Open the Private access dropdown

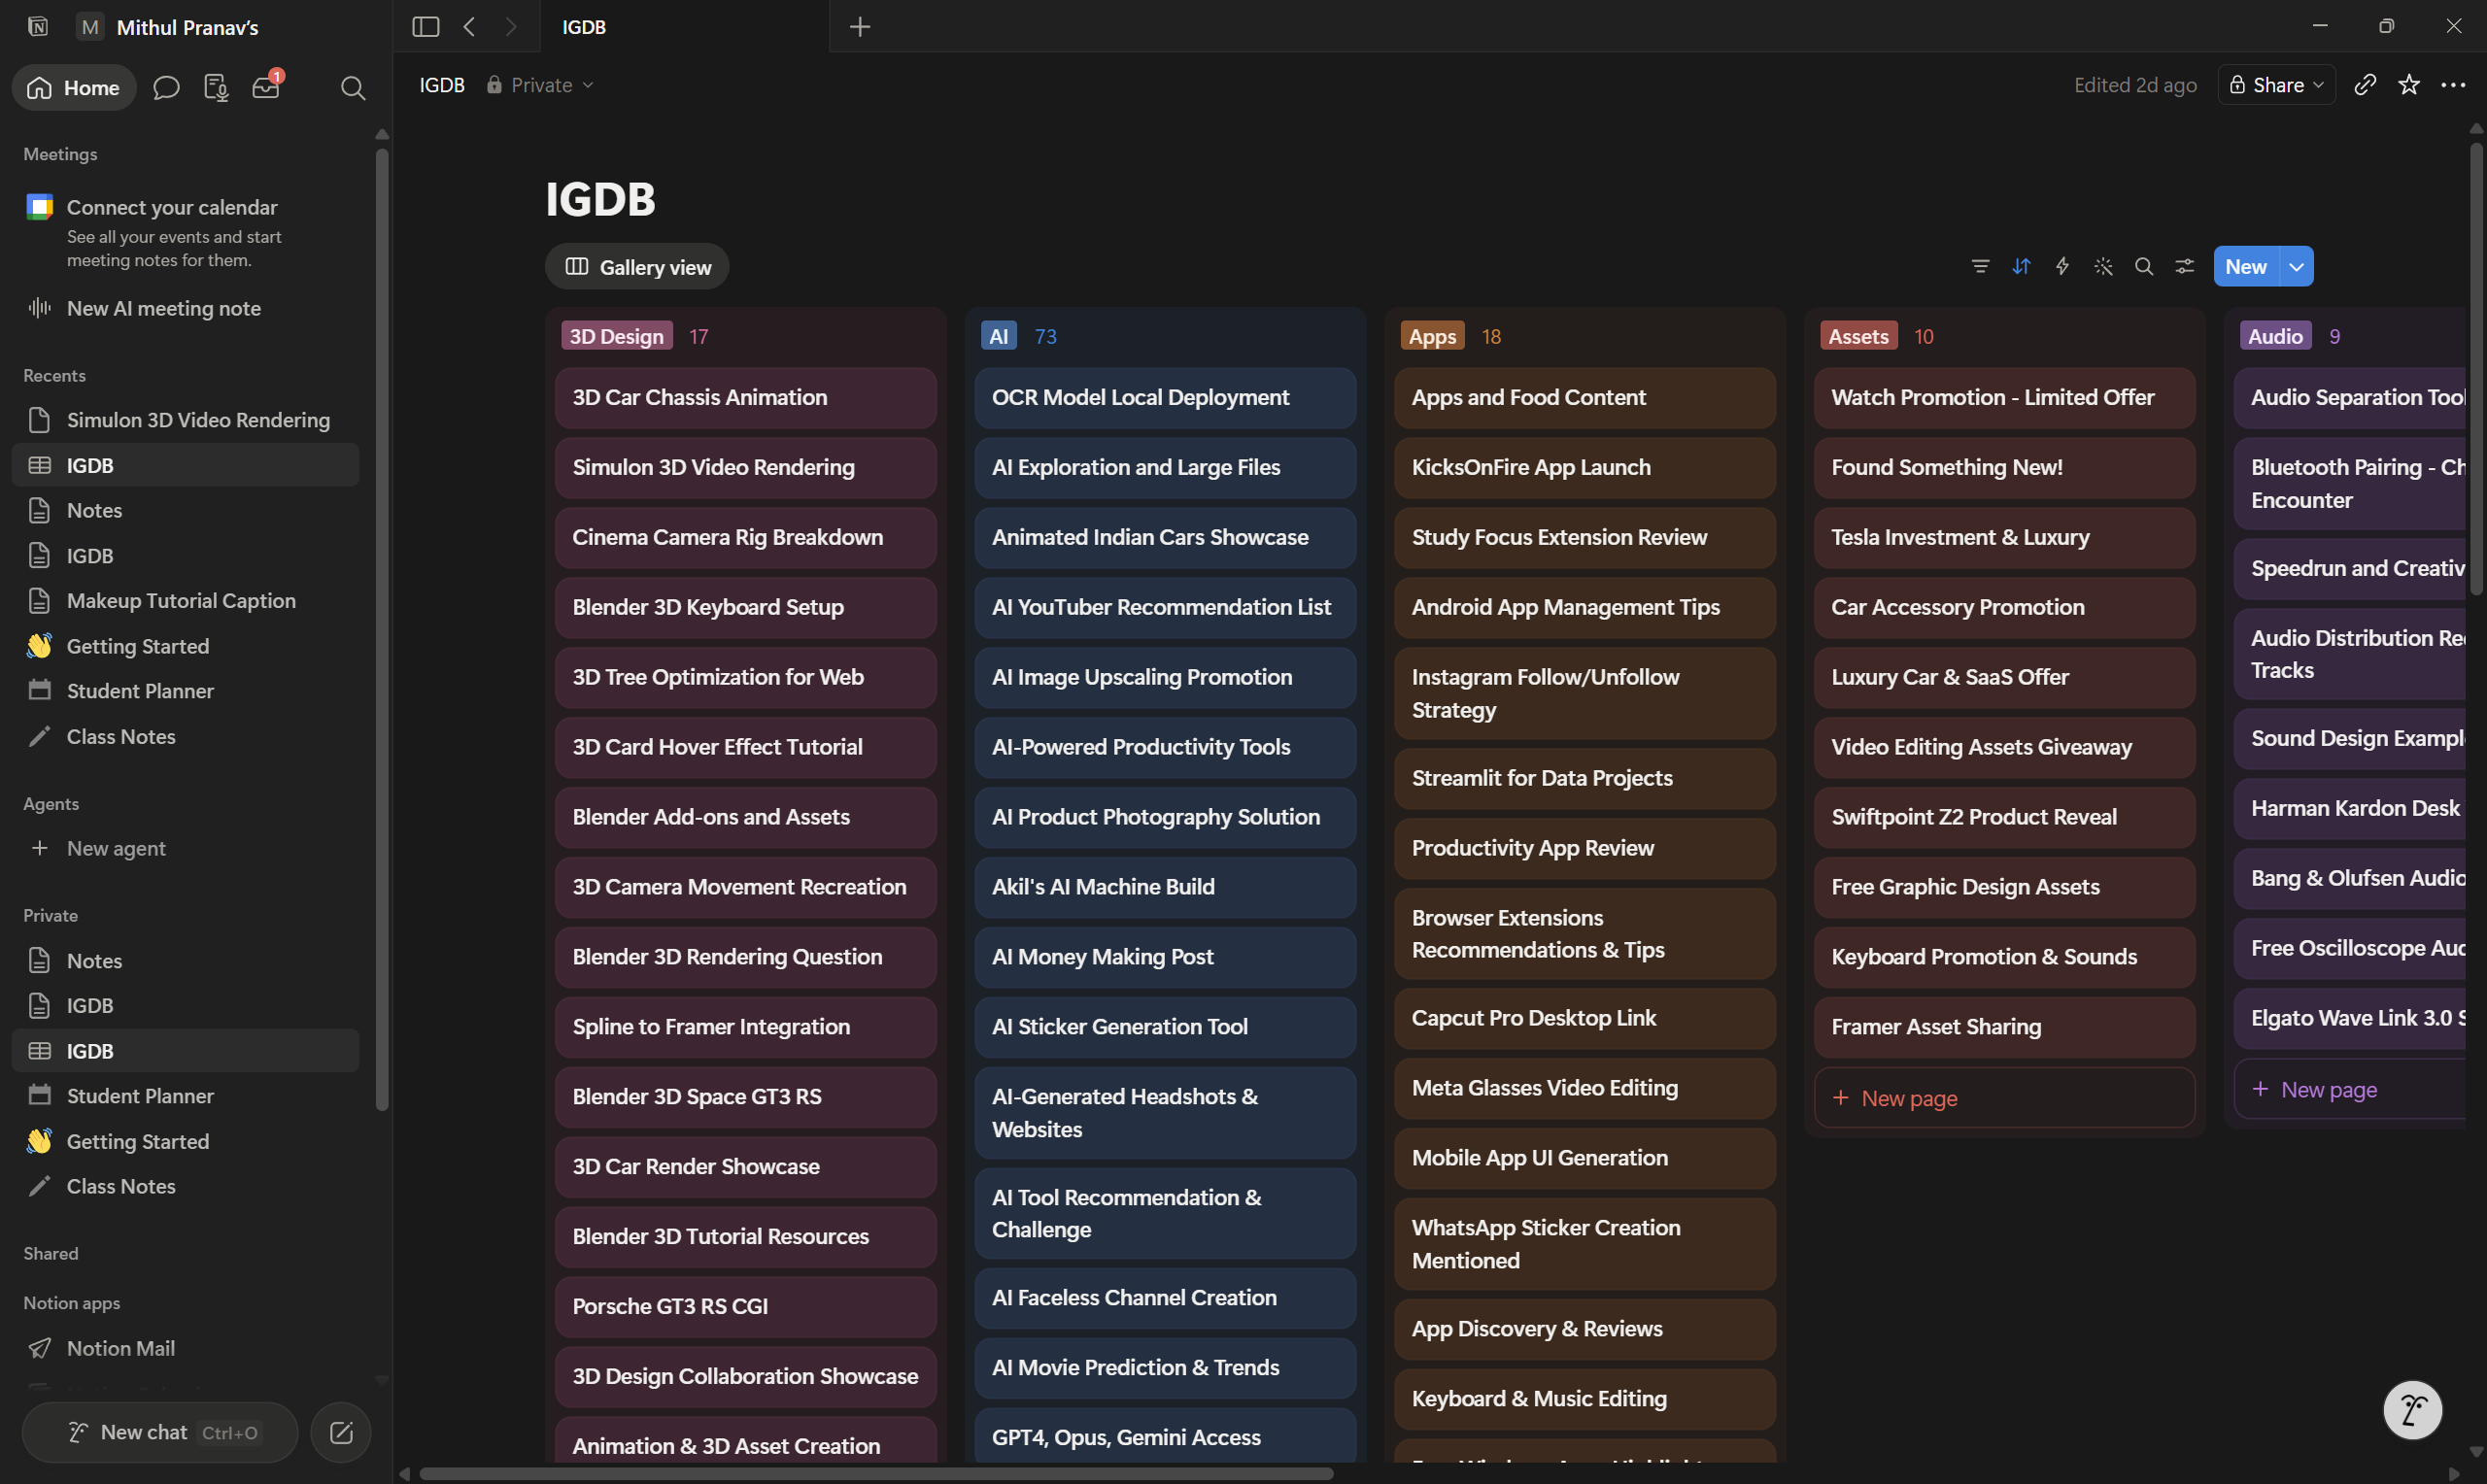540,85
